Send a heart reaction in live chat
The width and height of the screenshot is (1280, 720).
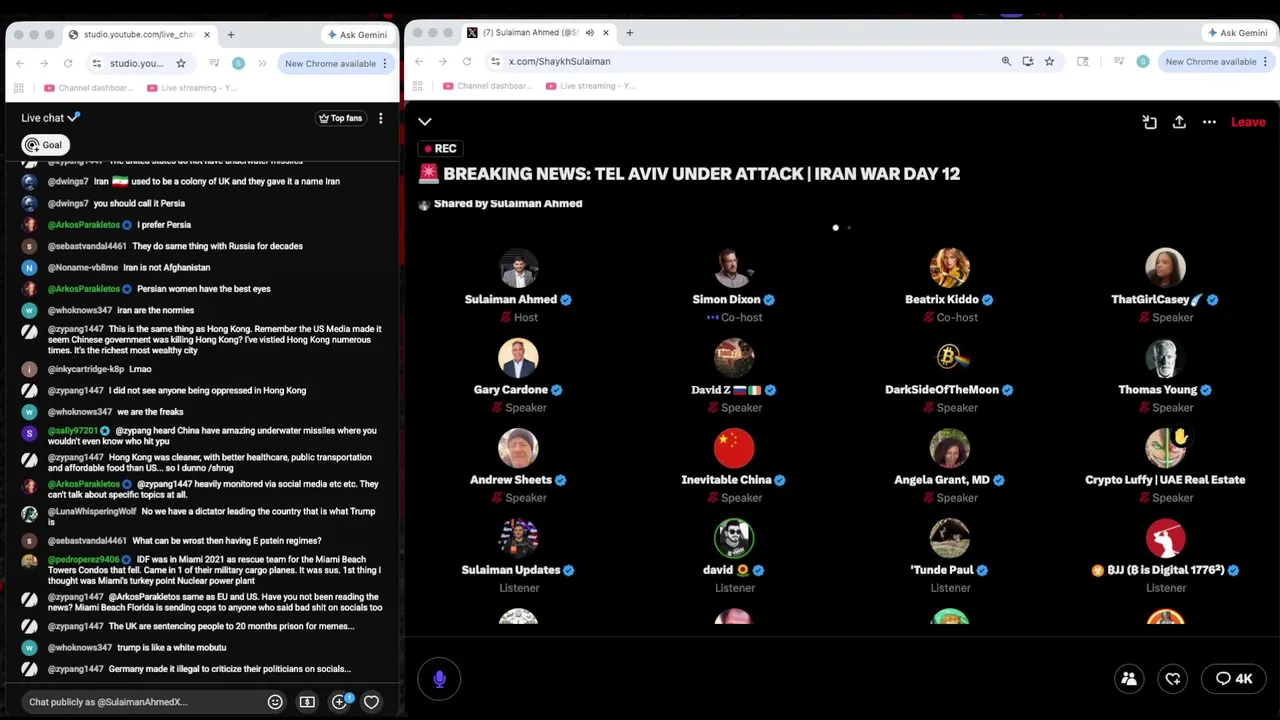pos(371,702)
